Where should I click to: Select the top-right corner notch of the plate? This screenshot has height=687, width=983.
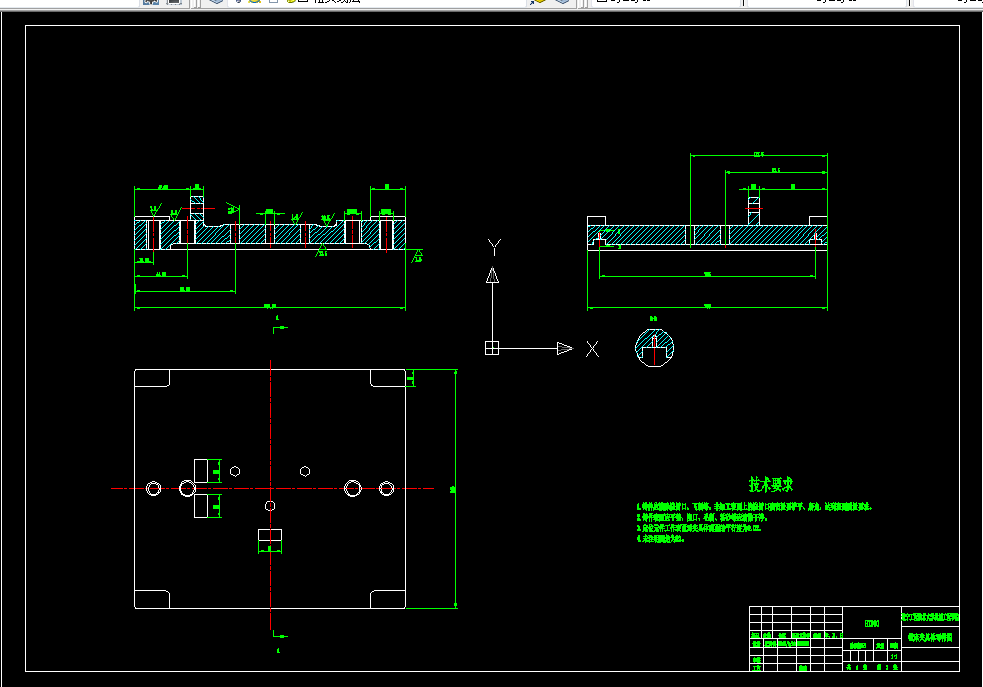click(388, 378)
